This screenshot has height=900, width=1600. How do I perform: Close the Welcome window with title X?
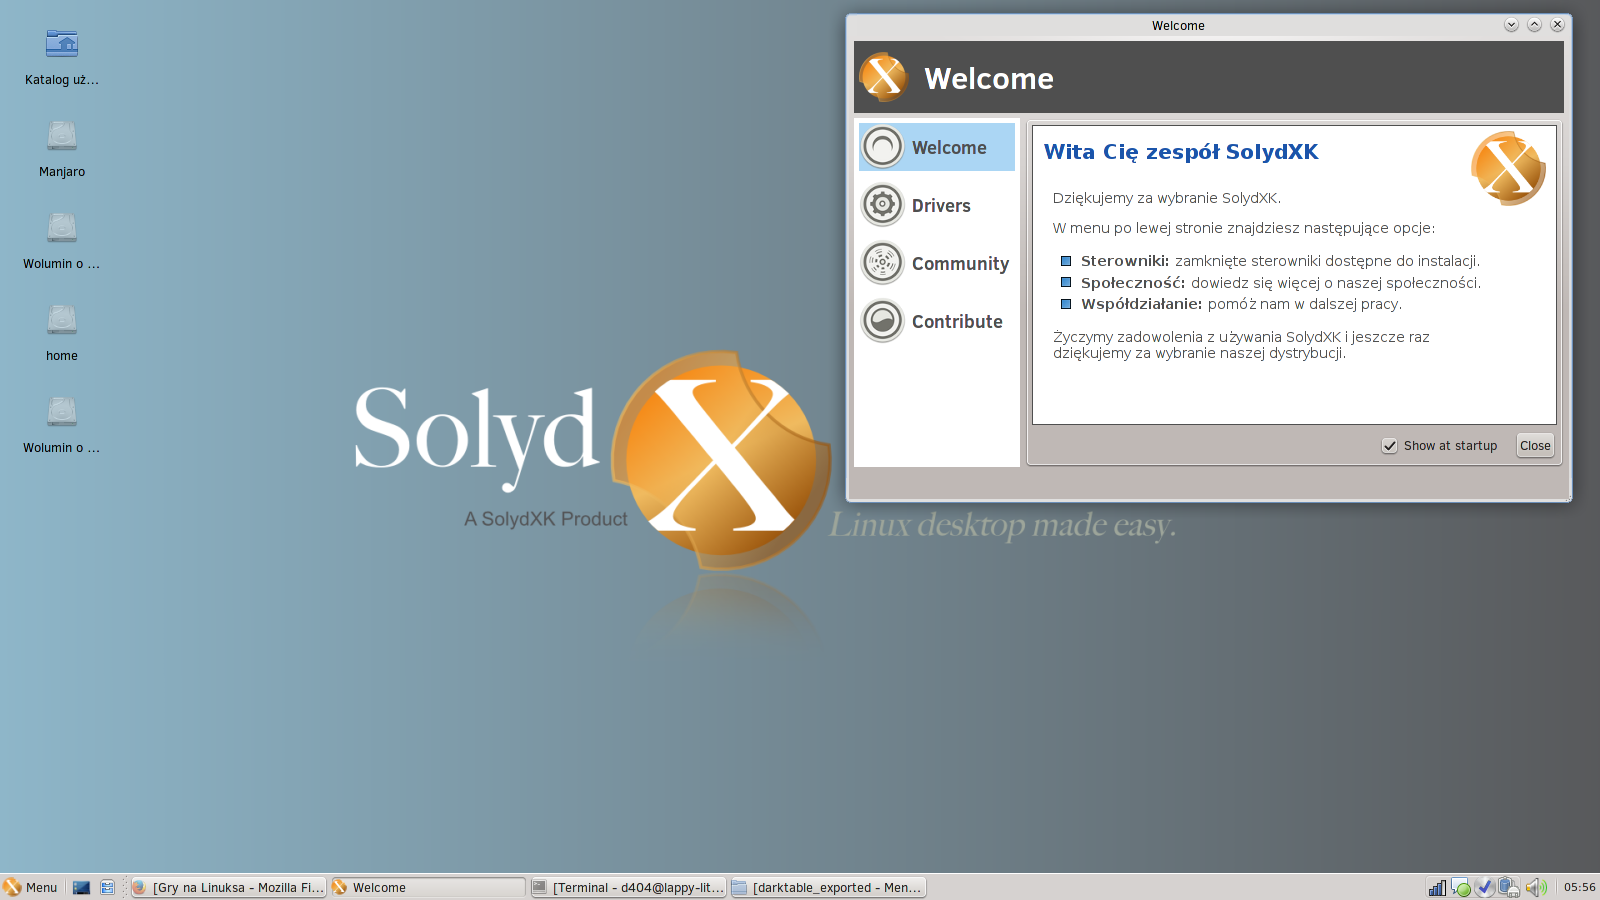1557,25
